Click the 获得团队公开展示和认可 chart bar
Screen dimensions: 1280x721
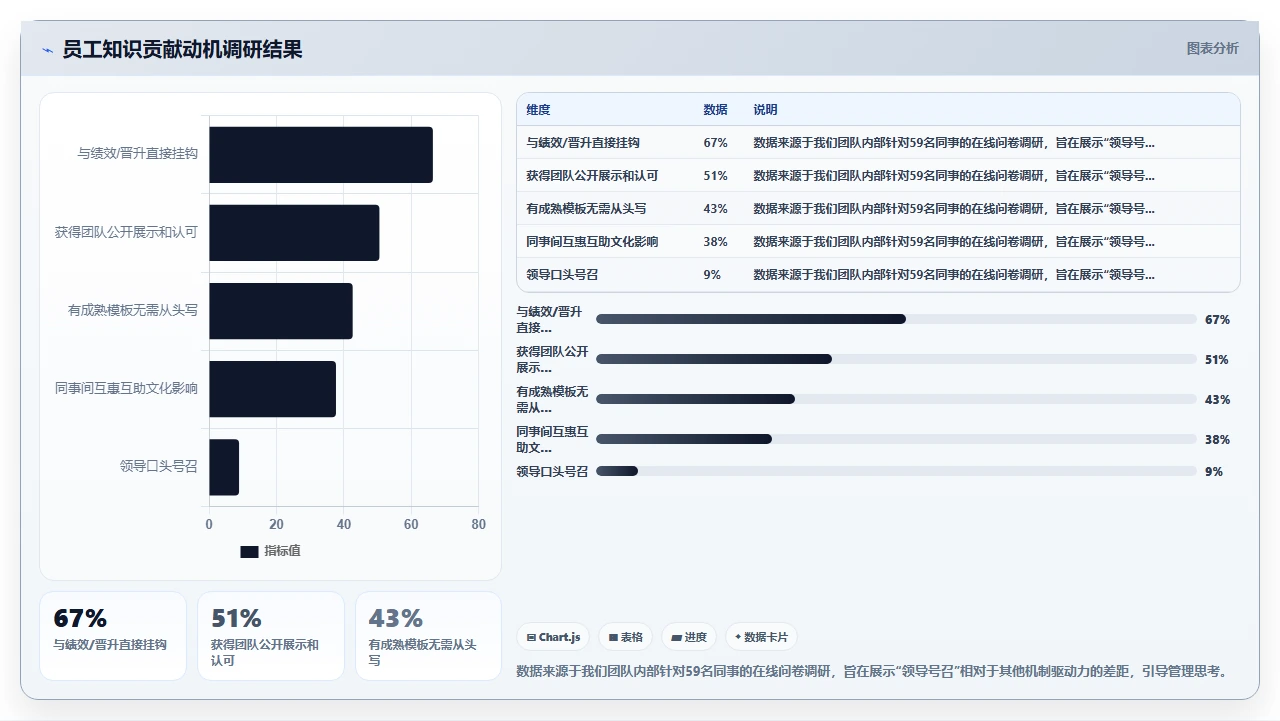(x=294, y=232)
